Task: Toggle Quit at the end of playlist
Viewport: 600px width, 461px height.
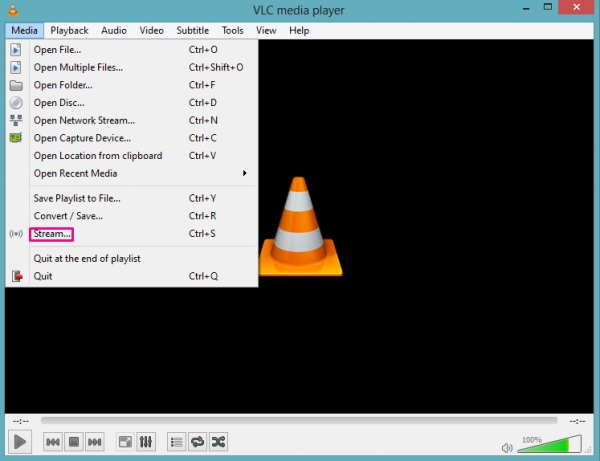Action: 132,259
